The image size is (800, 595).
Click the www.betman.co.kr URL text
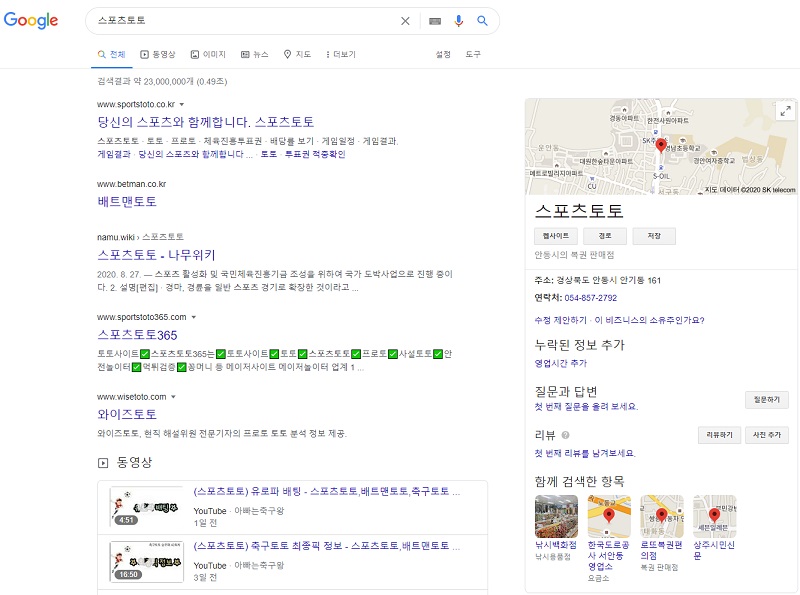click(132, 184)
